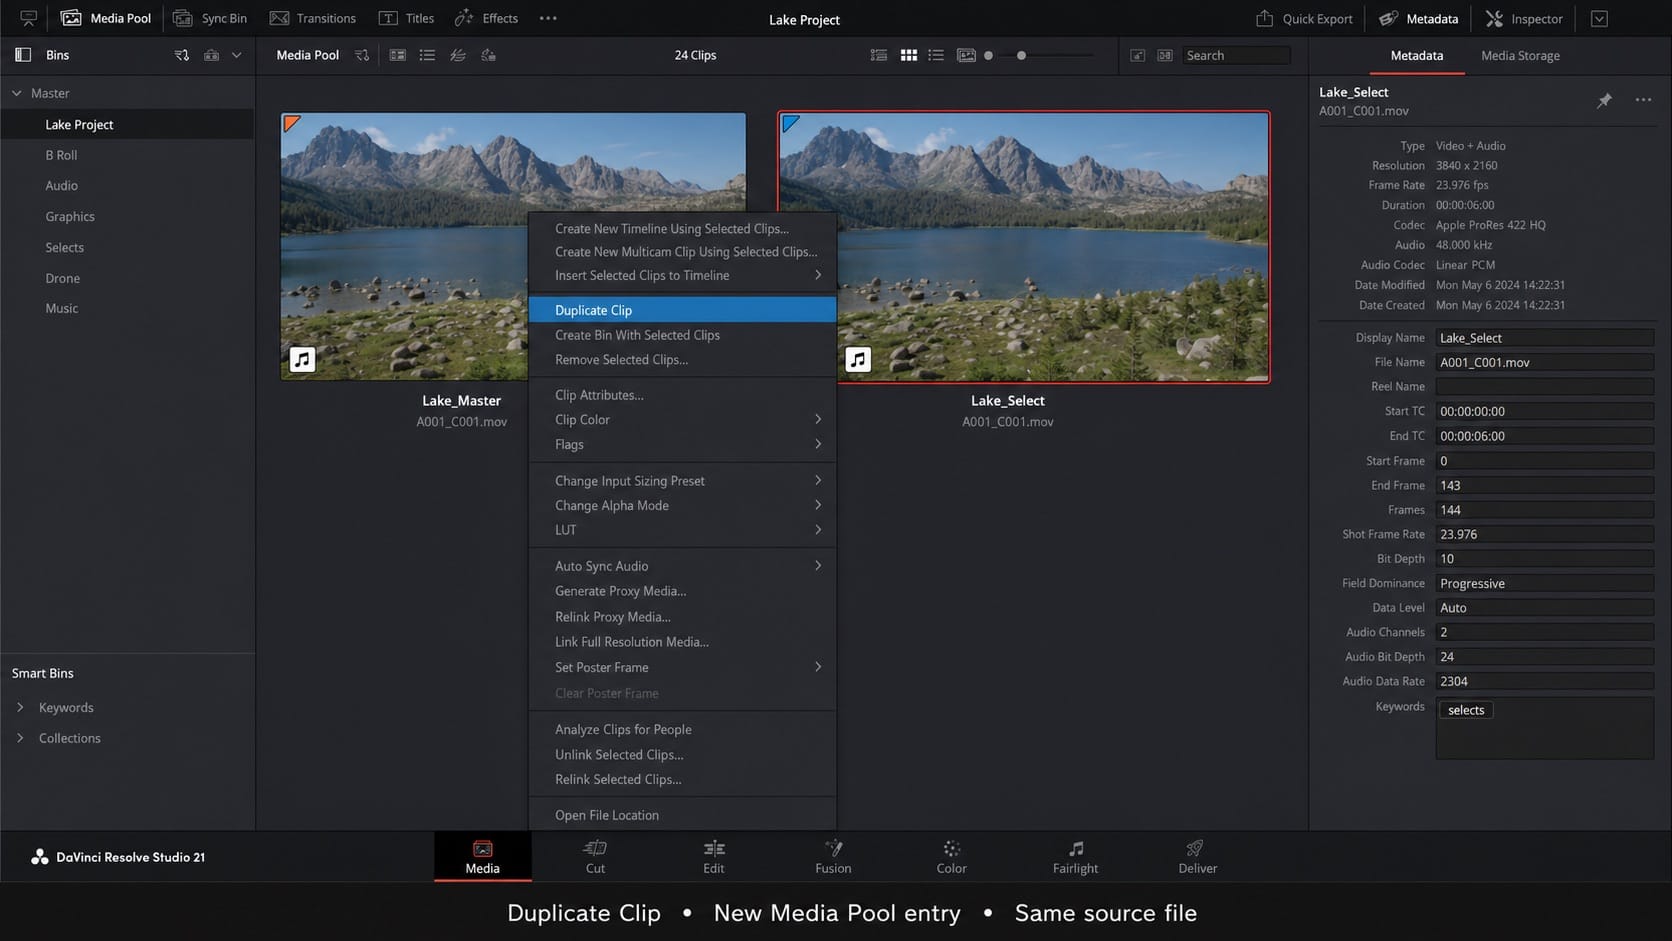1672x941 pixels.
Task: Click the Media Pool sort order icon
Action: tap(362, 55)
